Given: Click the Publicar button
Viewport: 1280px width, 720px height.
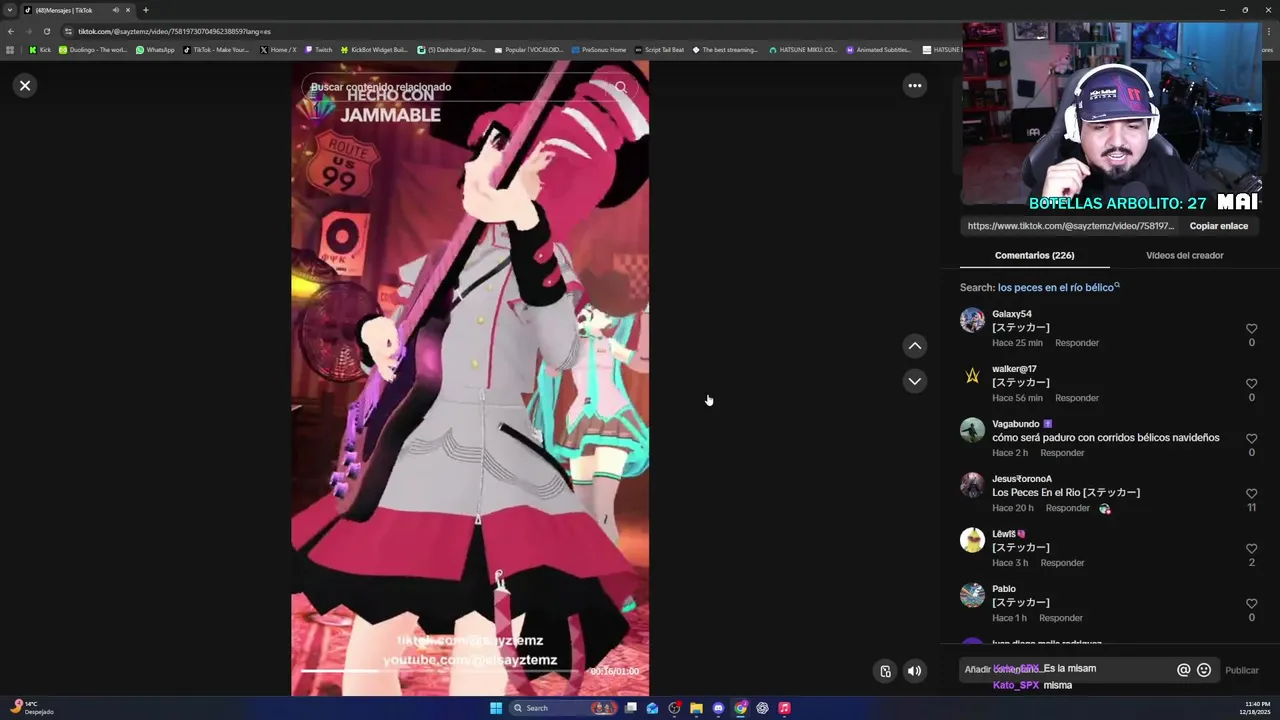Looking at the screenshot, I should (1242, 670).
